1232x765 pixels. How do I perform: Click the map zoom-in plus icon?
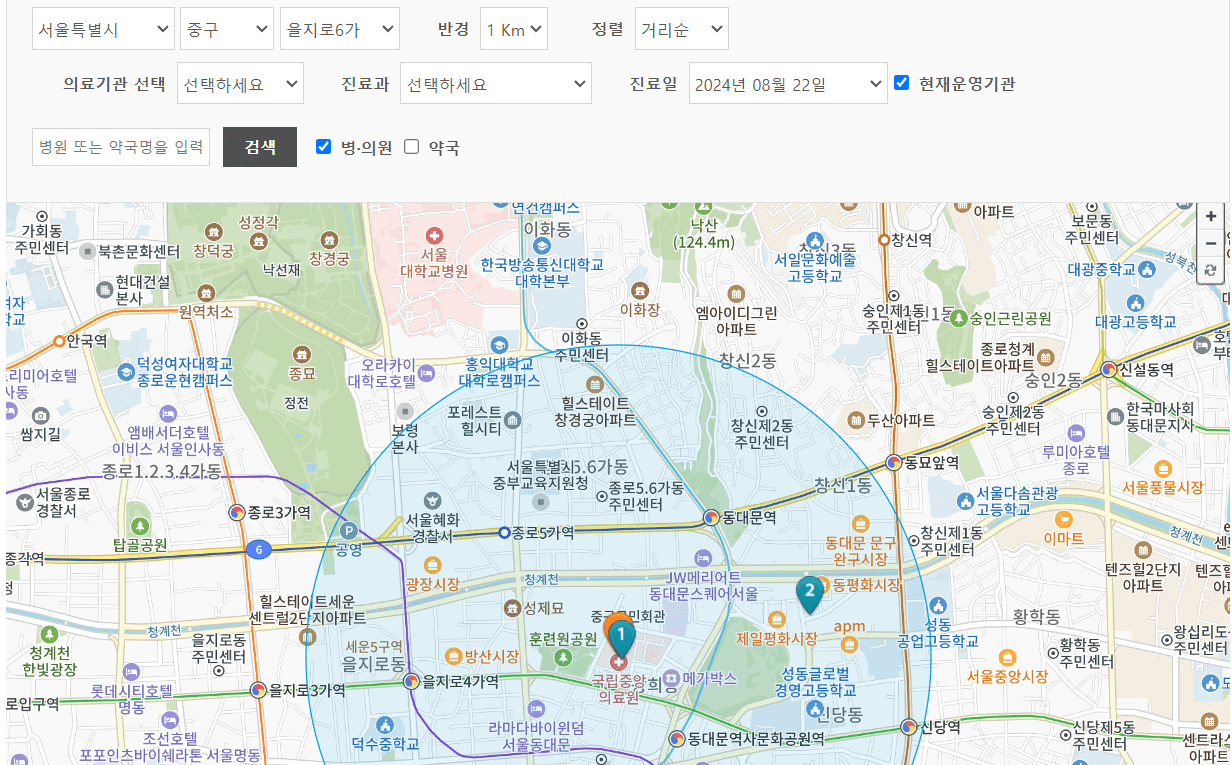(1210, 215)
